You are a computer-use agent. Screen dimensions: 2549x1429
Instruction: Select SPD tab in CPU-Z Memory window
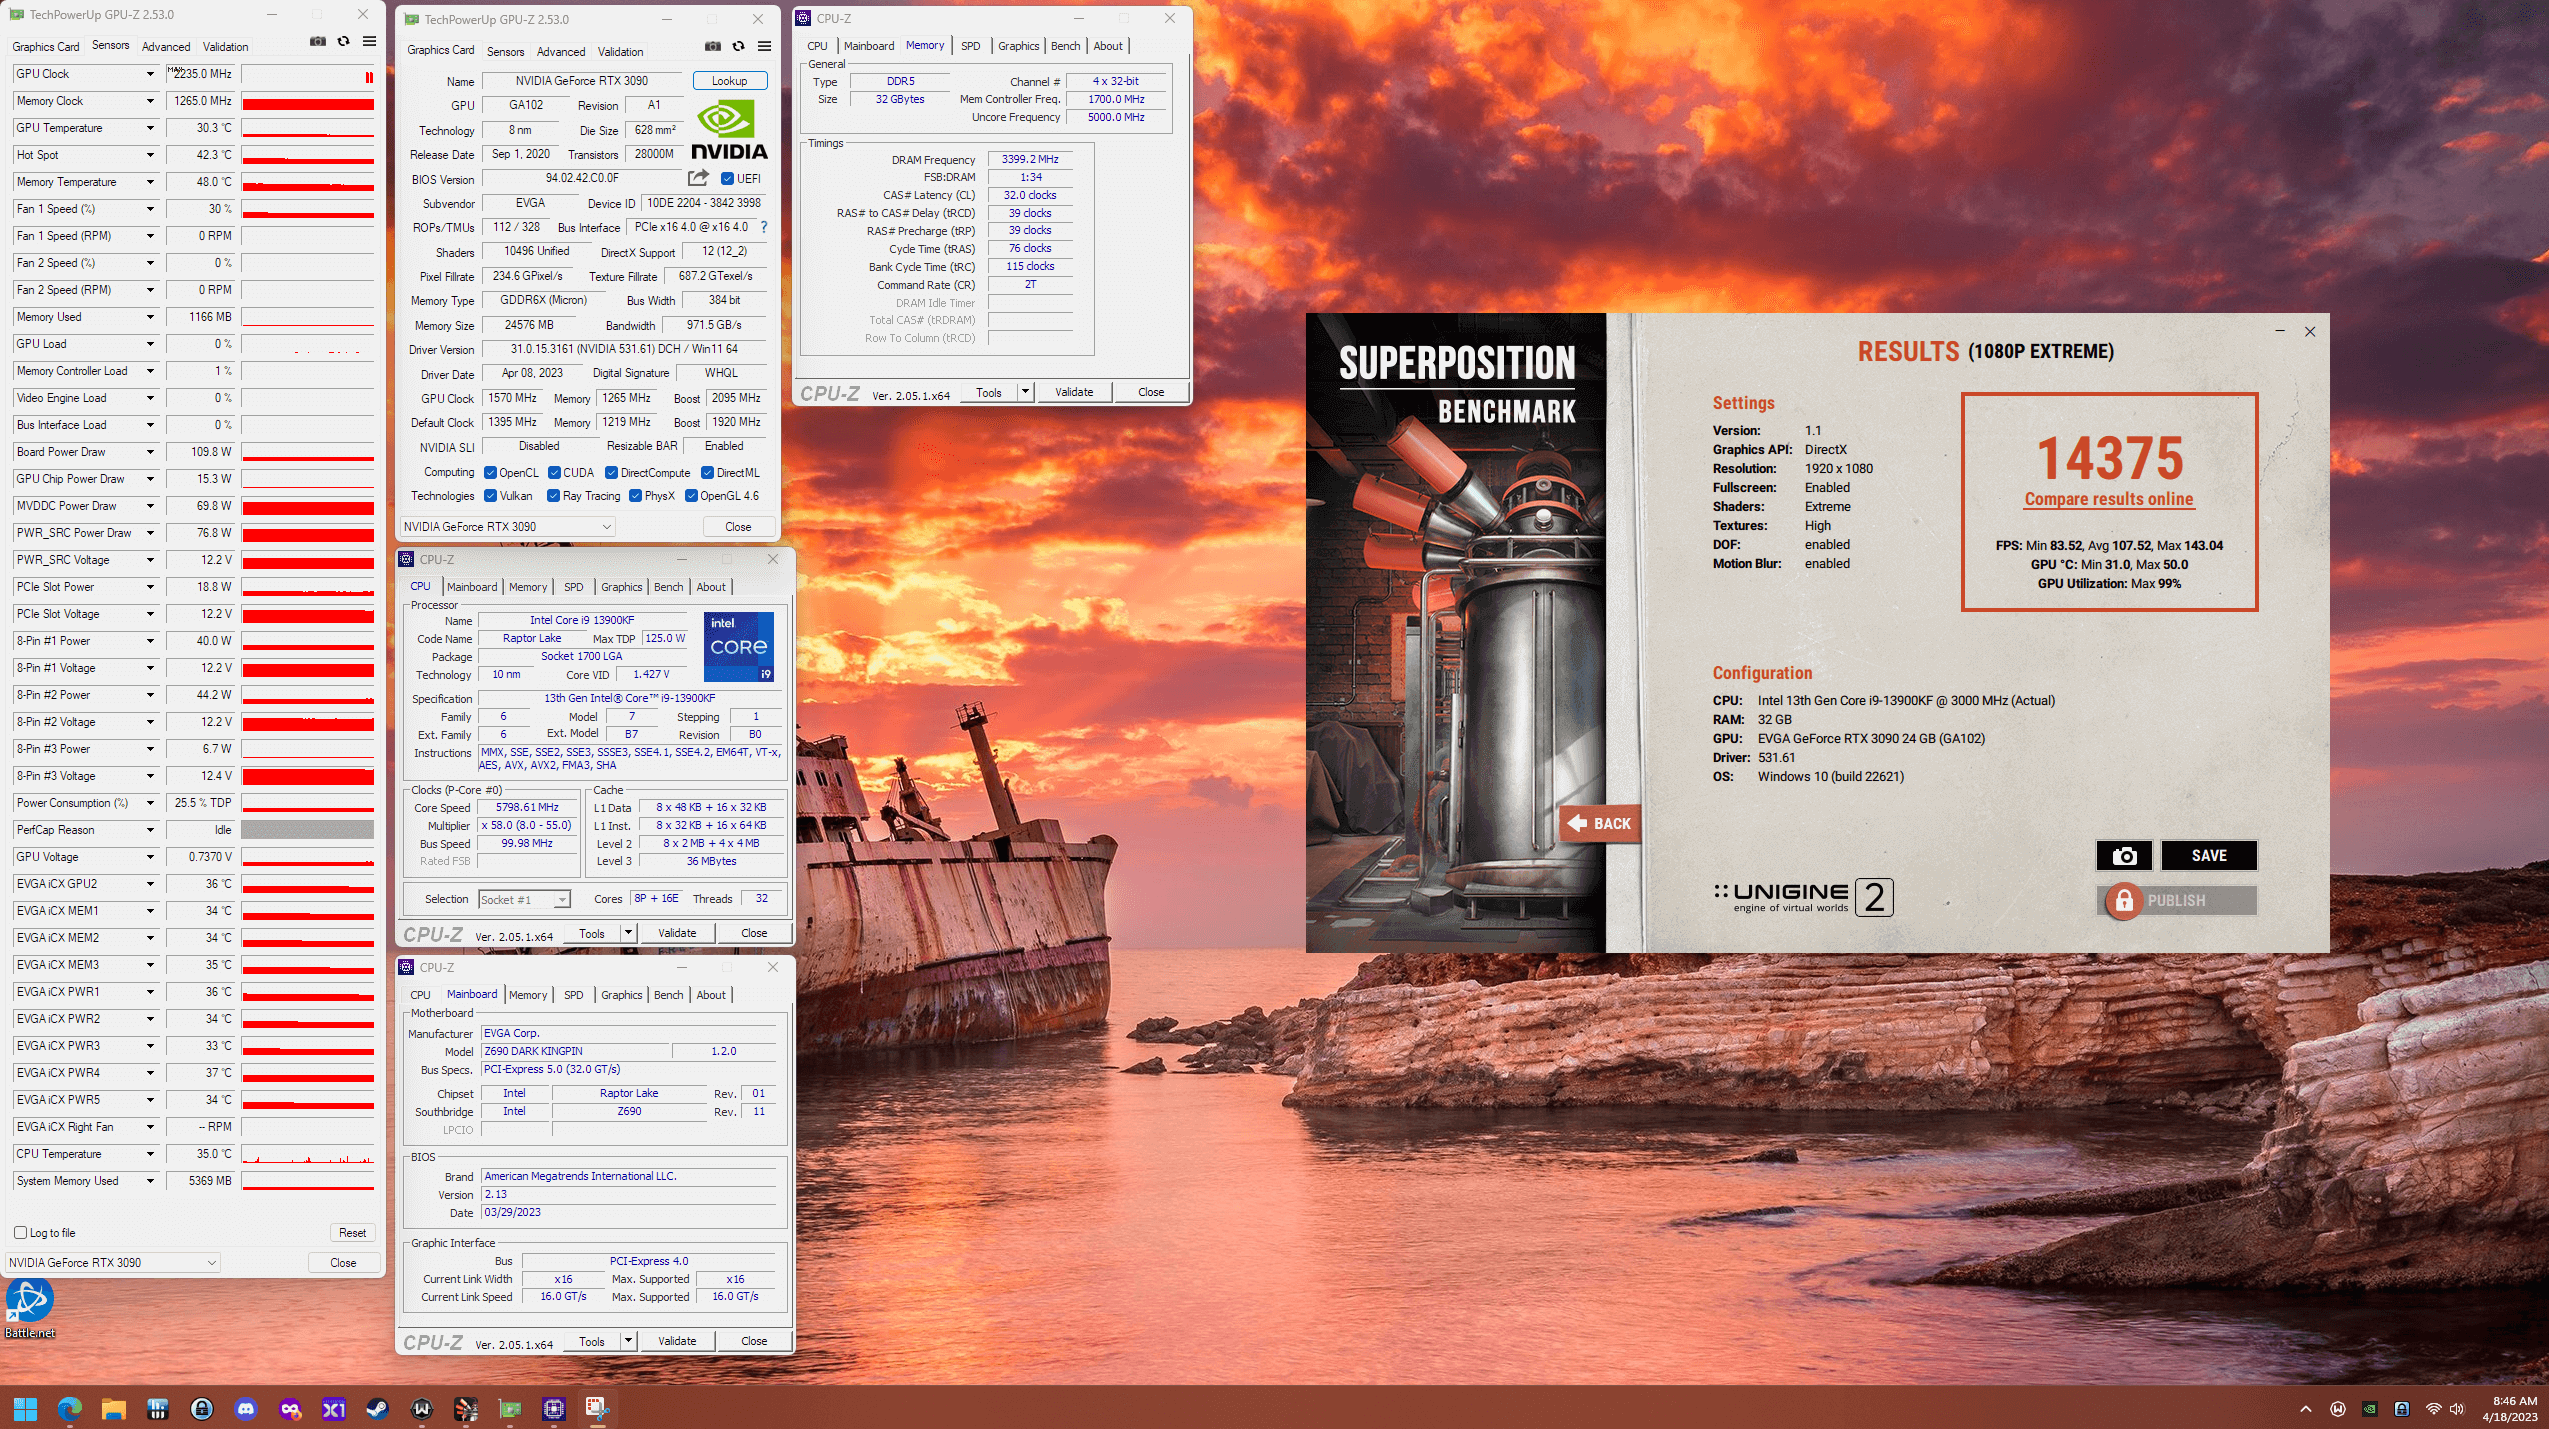pyautogui.click(x=970, y=46)
